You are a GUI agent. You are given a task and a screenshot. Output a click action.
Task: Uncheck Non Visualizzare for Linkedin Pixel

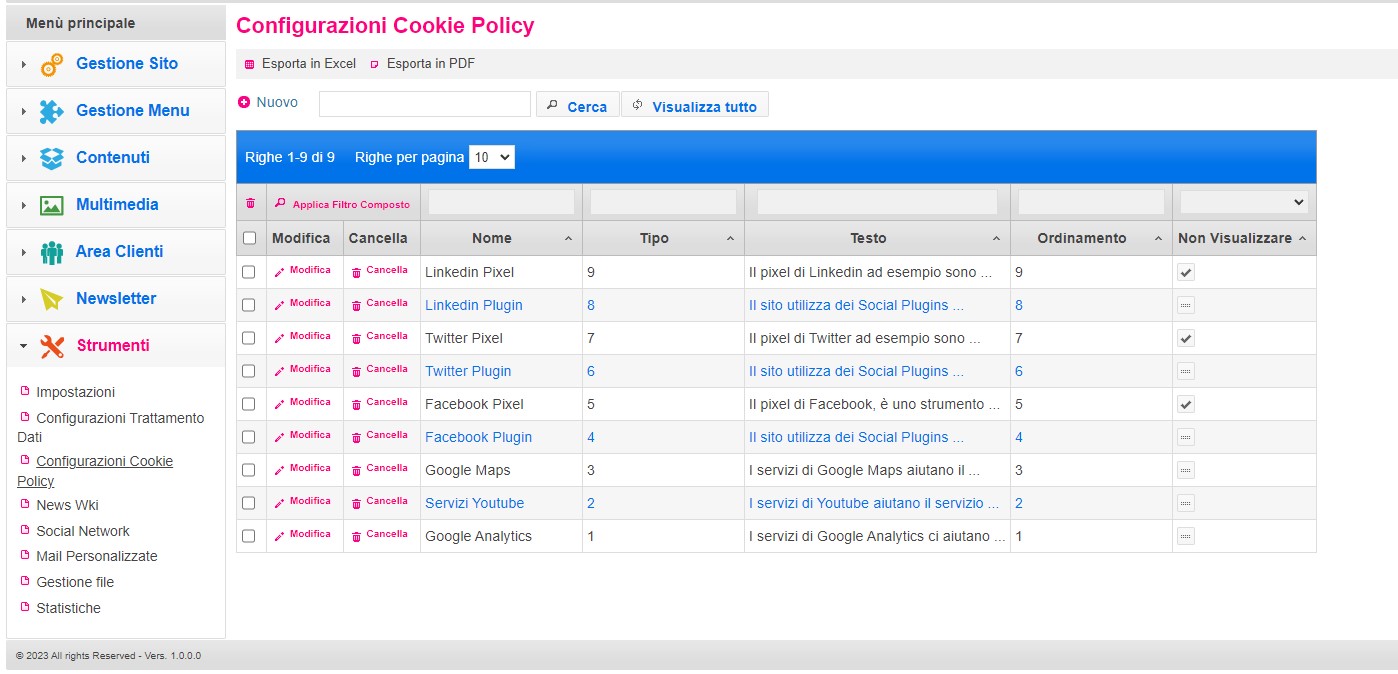[x=1186, y=272]
